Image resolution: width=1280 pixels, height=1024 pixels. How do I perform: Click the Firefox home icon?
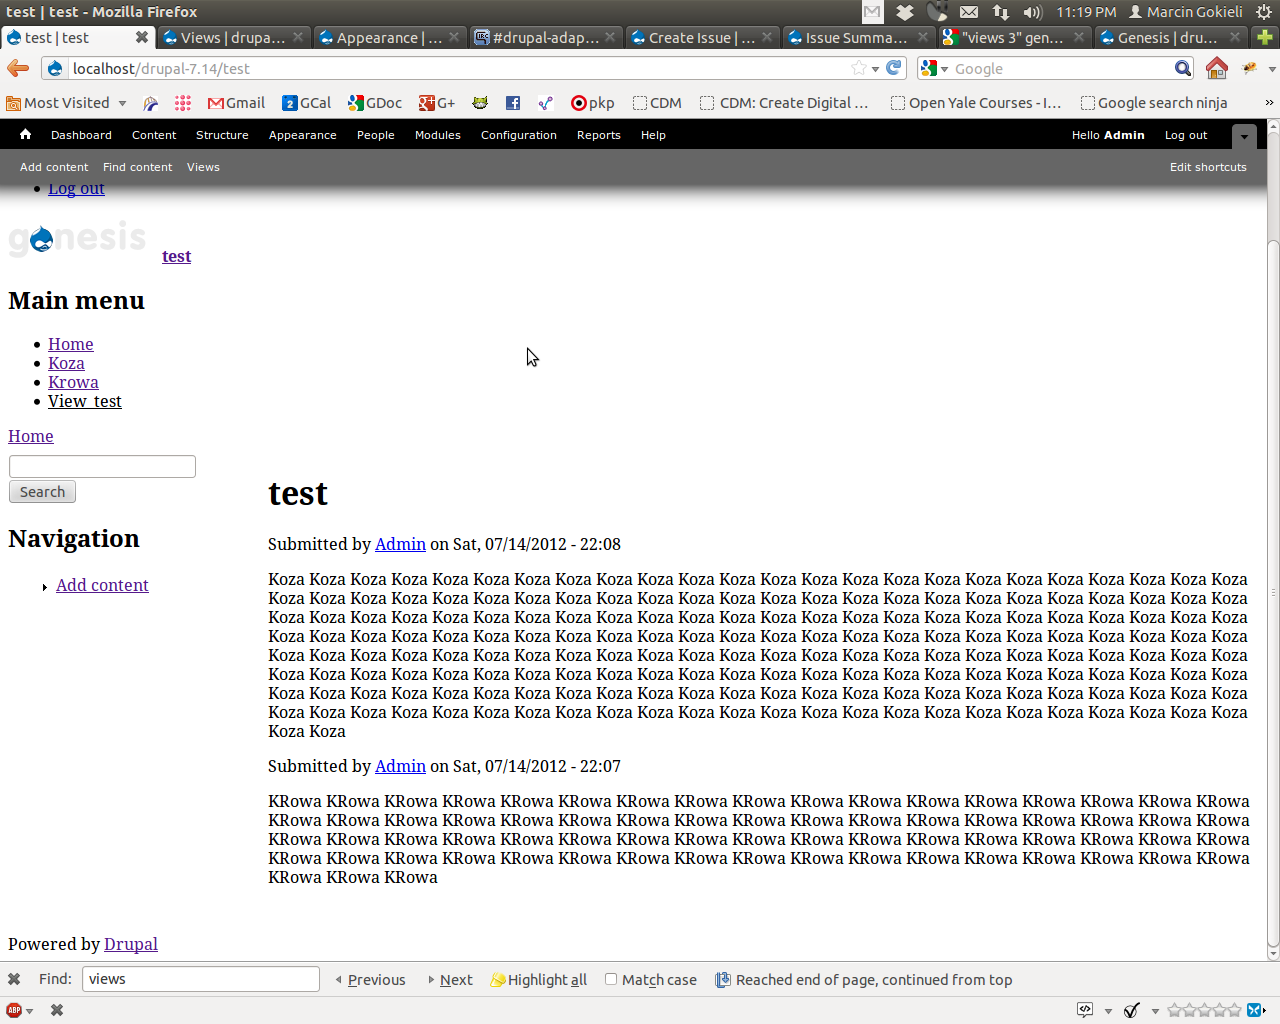coord(1216,68)
